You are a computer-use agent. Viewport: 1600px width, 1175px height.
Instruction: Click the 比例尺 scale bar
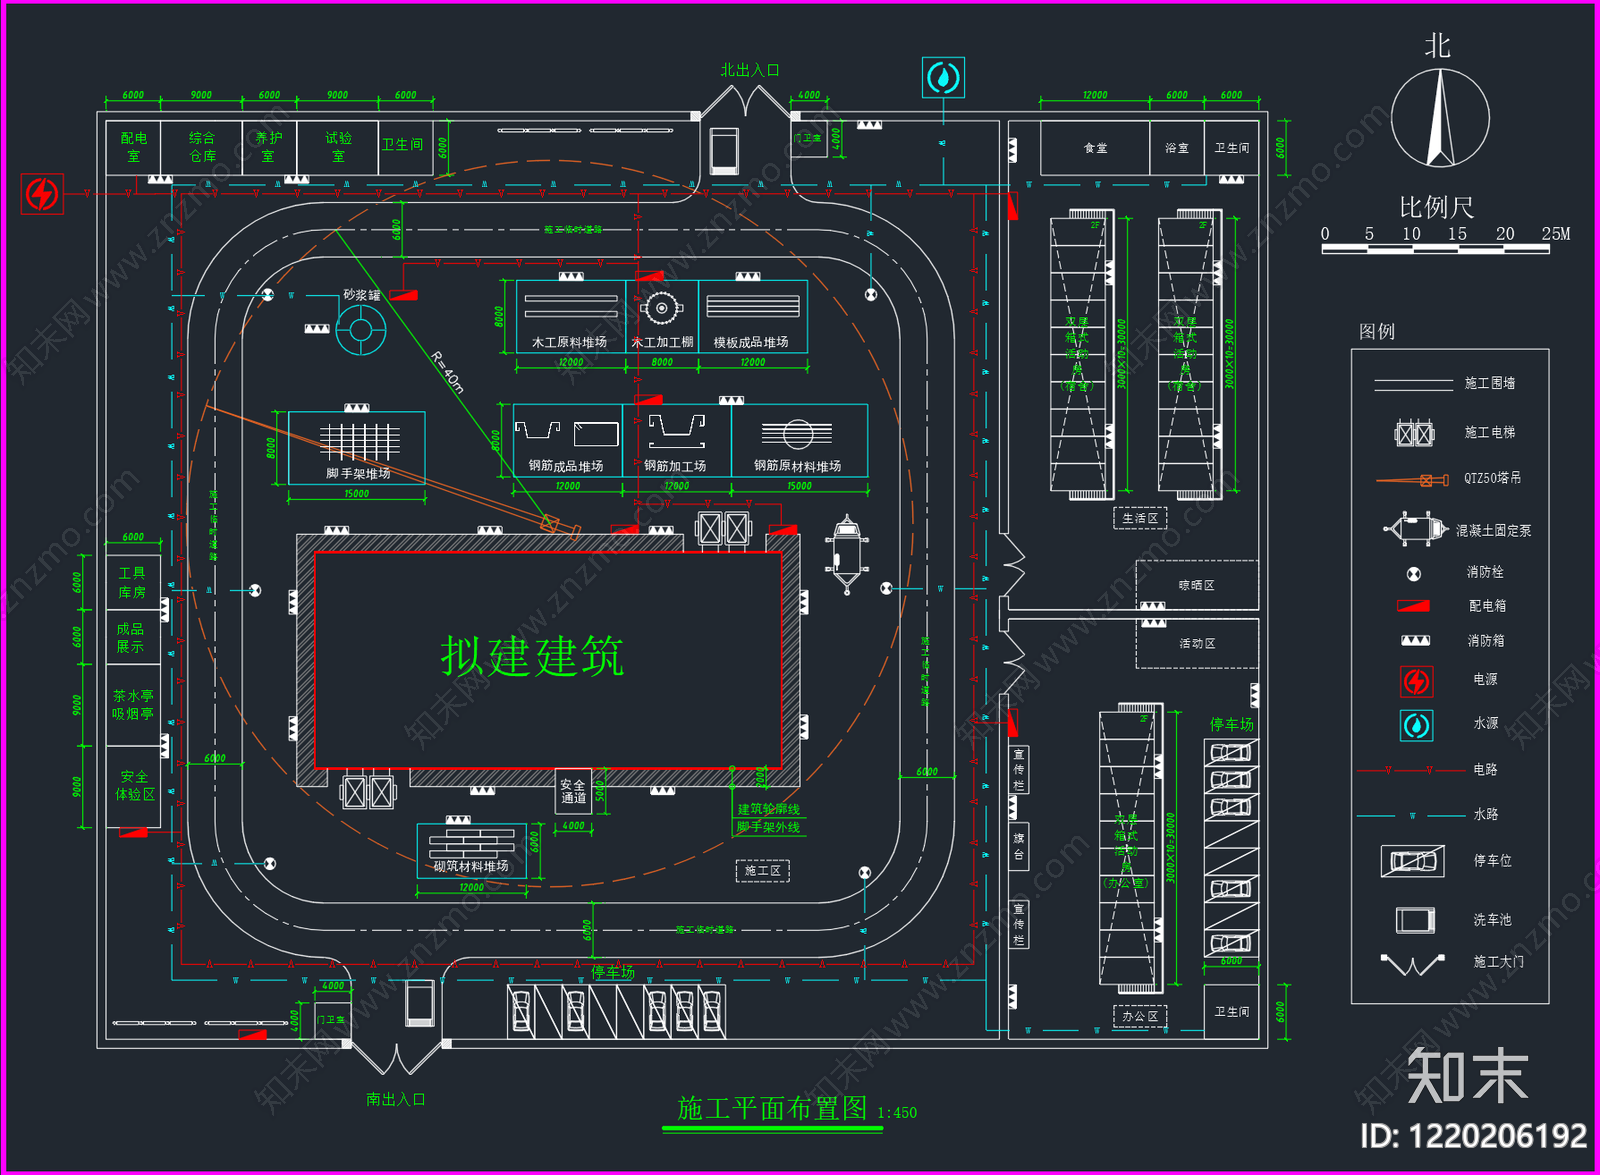(x=1436, y=248)
